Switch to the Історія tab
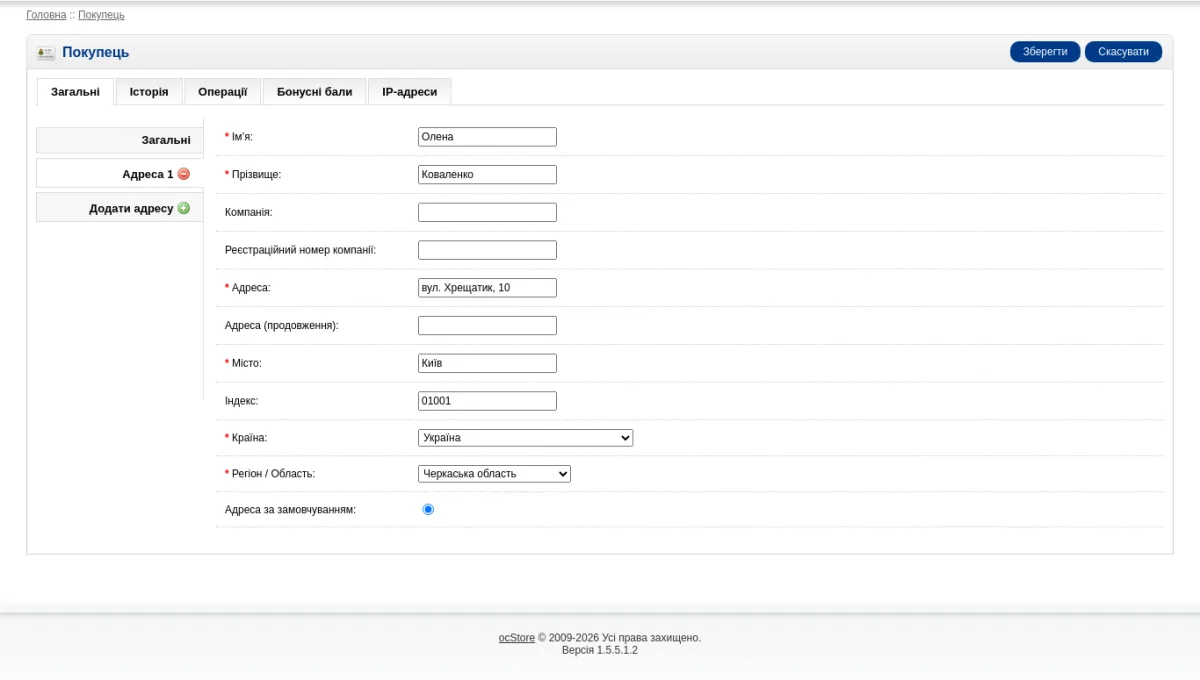The width and height of the screenshot is (1200, 680). [x=149, y=92]
